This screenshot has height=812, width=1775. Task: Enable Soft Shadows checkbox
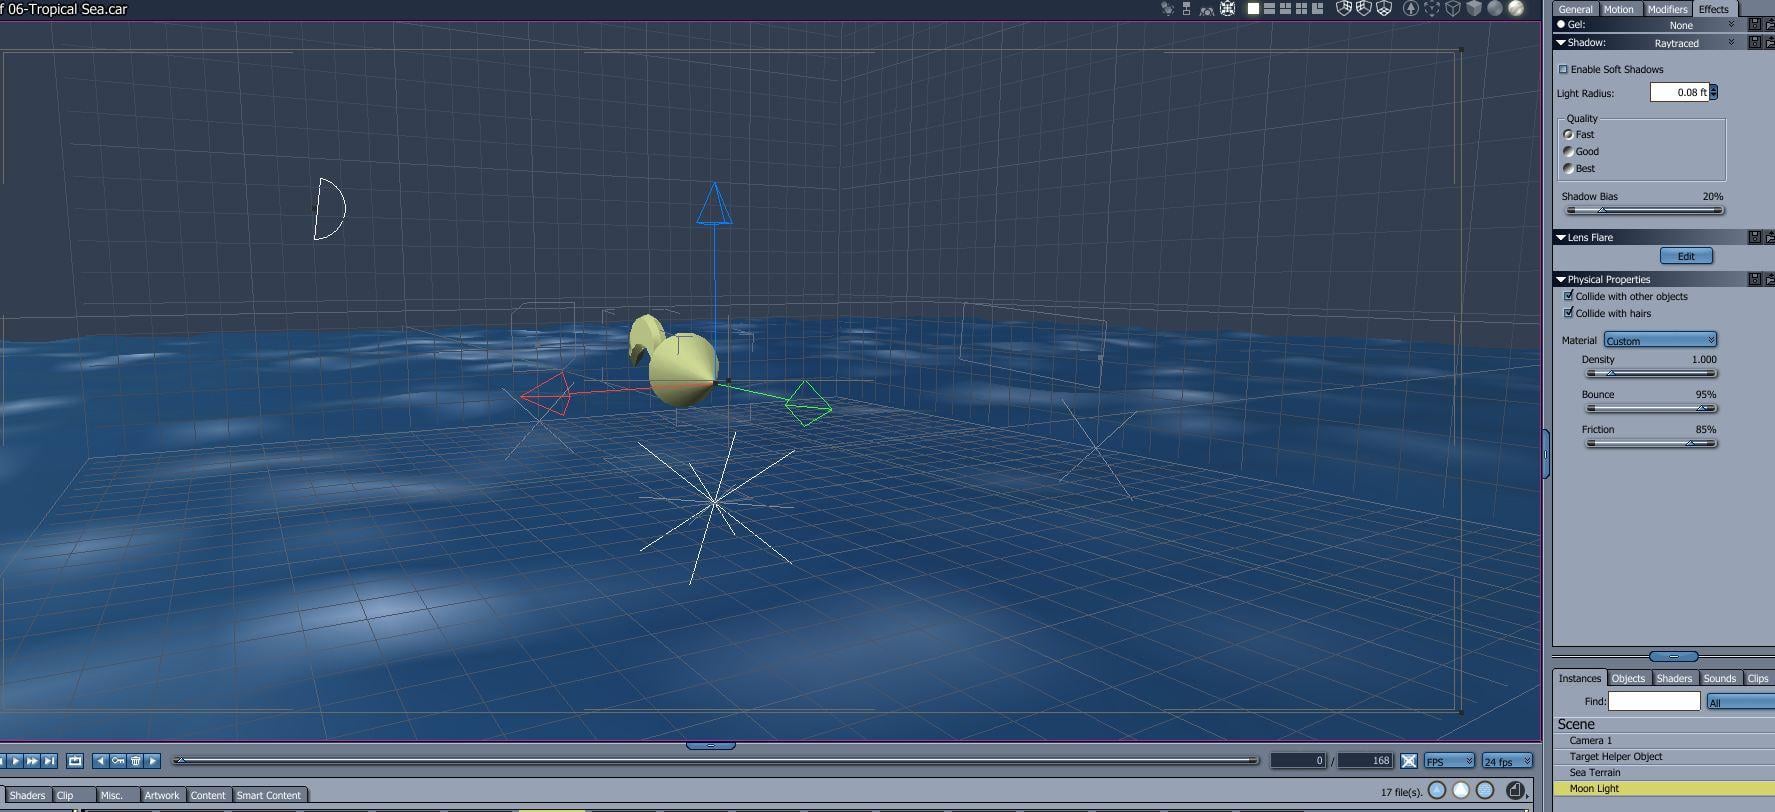pyautogui.click(x=1564, y=69)
